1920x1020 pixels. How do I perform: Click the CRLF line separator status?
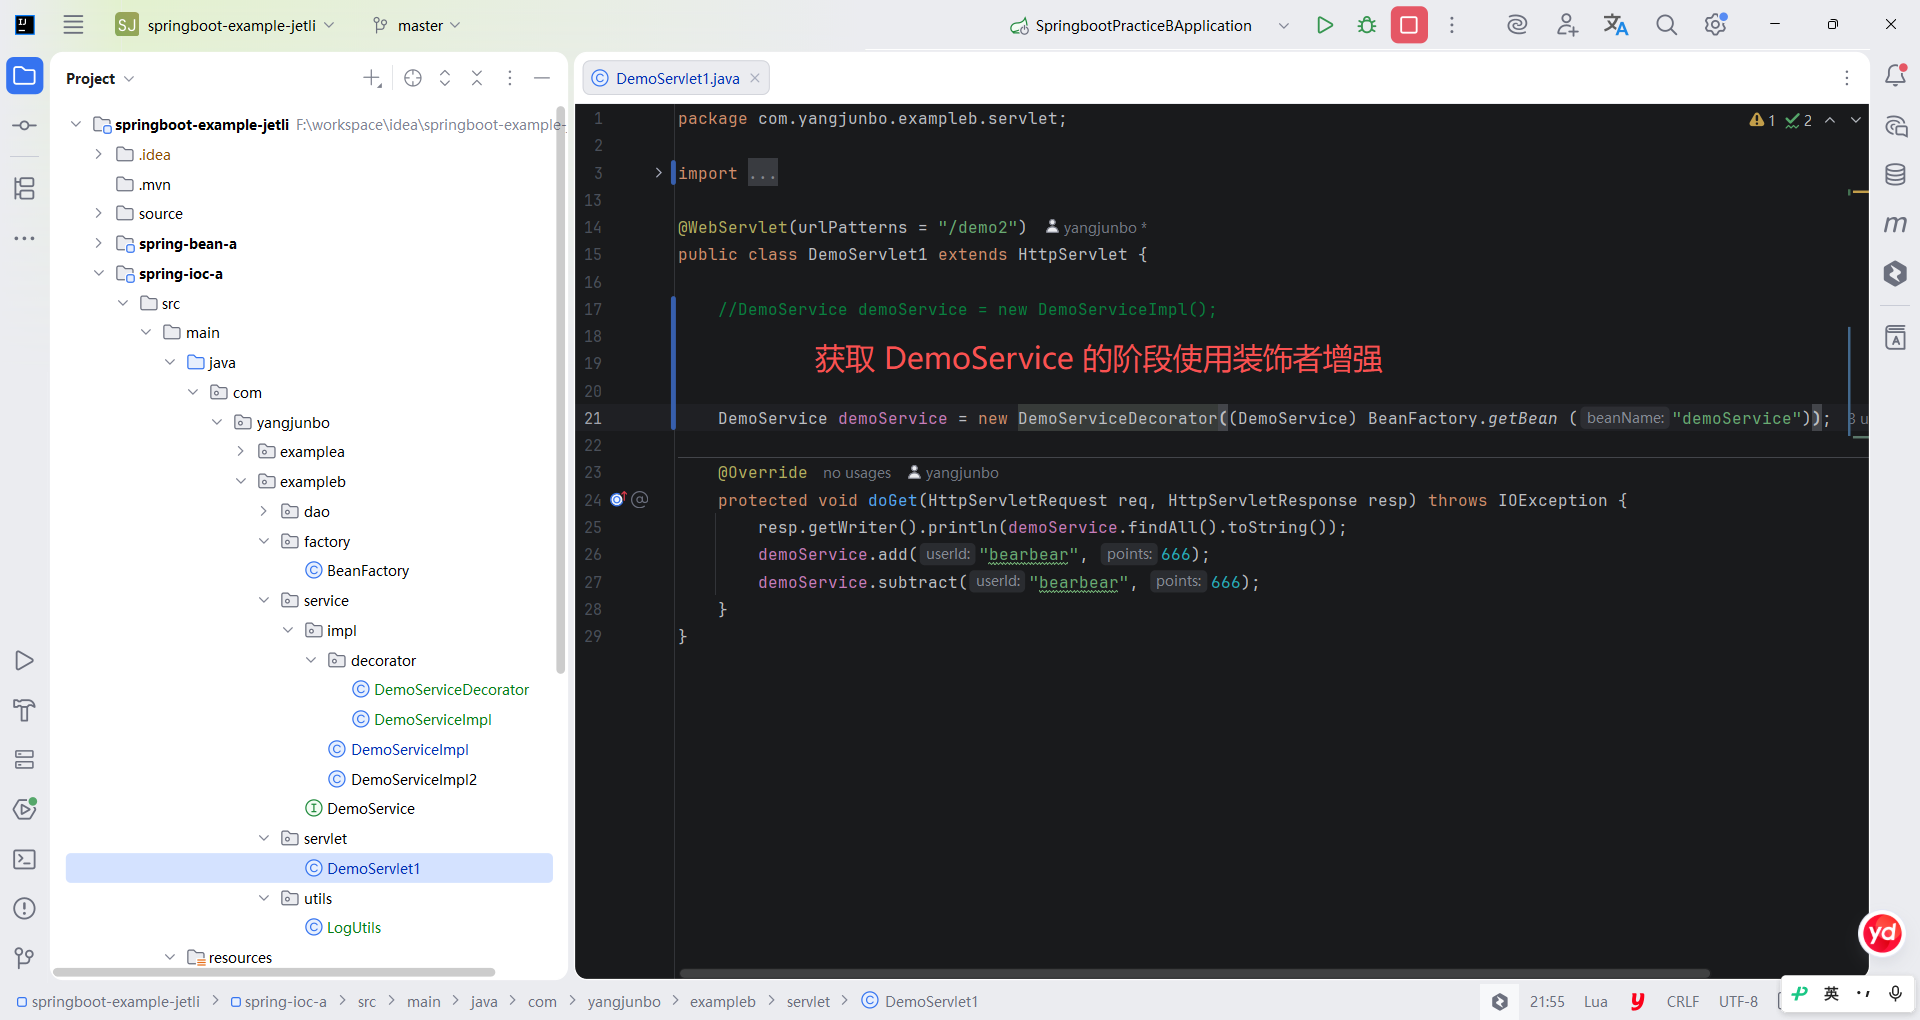click(x=1683, y=1001)
